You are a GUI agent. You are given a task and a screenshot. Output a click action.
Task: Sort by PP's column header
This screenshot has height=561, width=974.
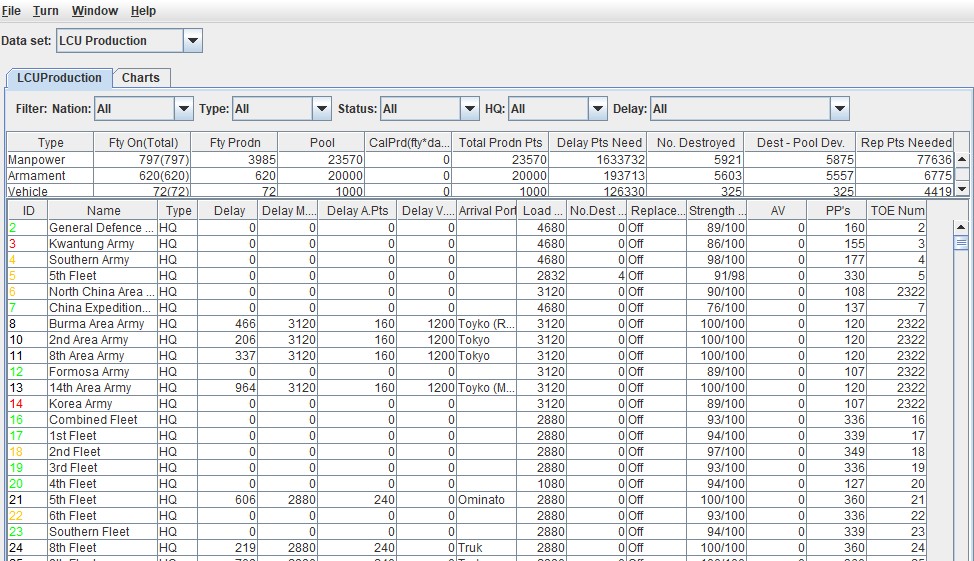point(837,211)
